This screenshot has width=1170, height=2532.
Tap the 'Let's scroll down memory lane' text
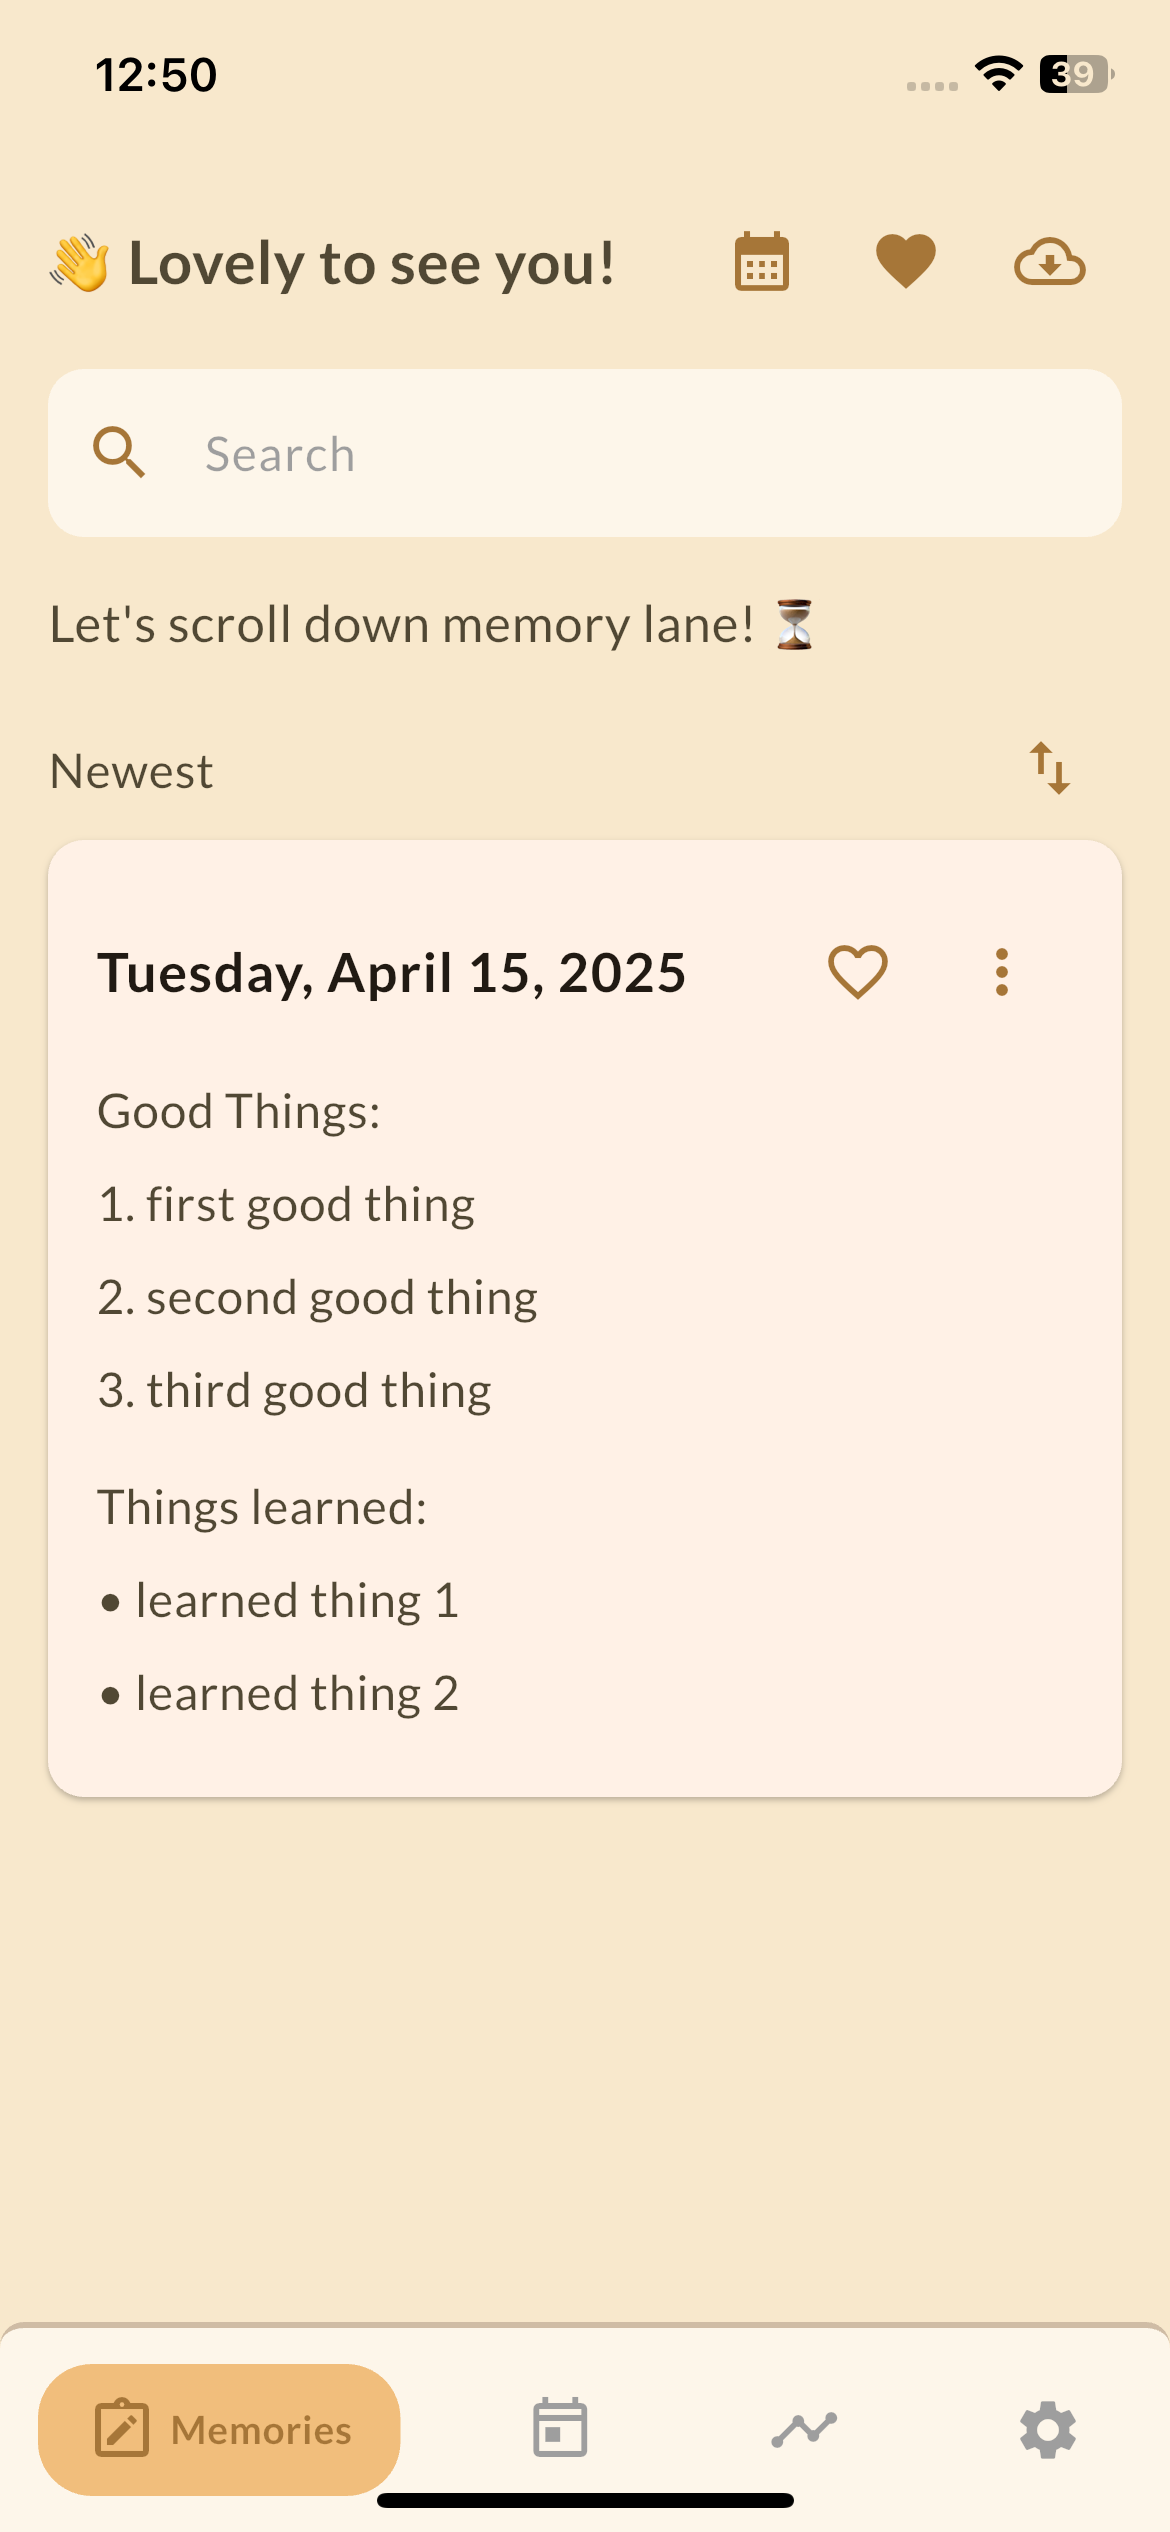pos(430,622)
